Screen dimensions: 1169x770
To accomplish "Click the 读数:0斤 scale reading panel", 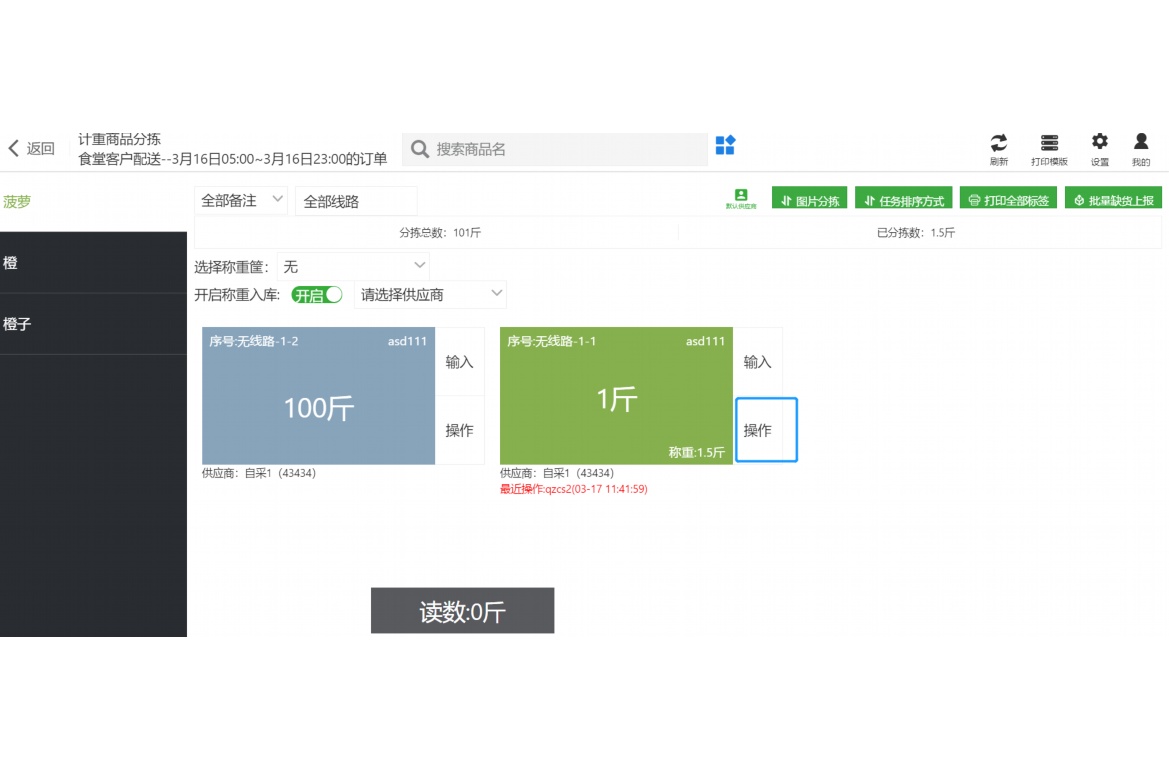I will (x=462, y=610).
